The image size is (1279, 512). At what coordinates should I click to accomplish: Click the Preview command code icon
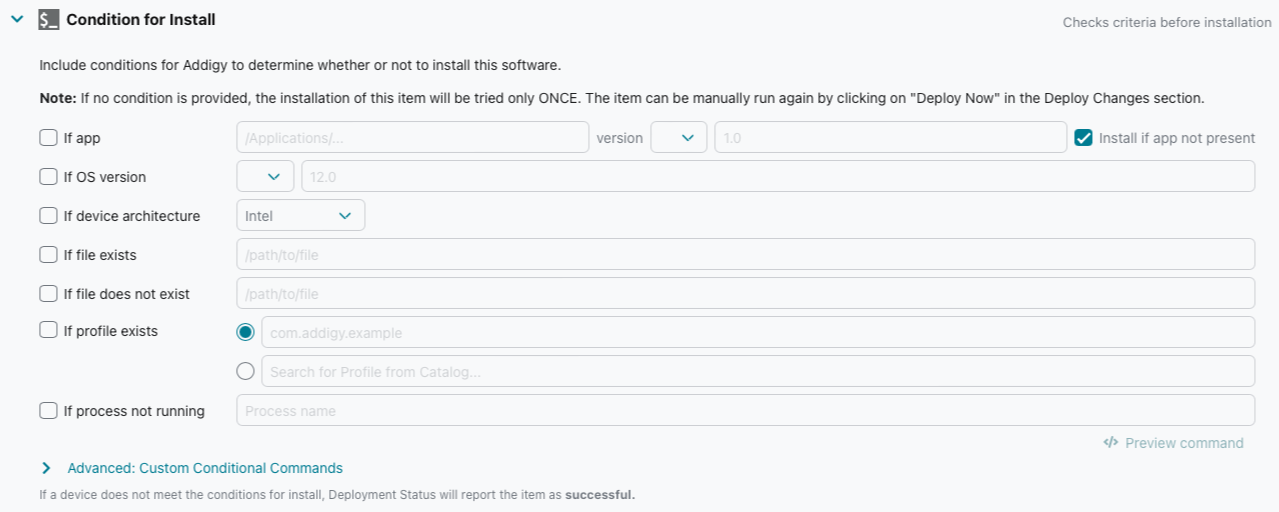(1110, 443)
